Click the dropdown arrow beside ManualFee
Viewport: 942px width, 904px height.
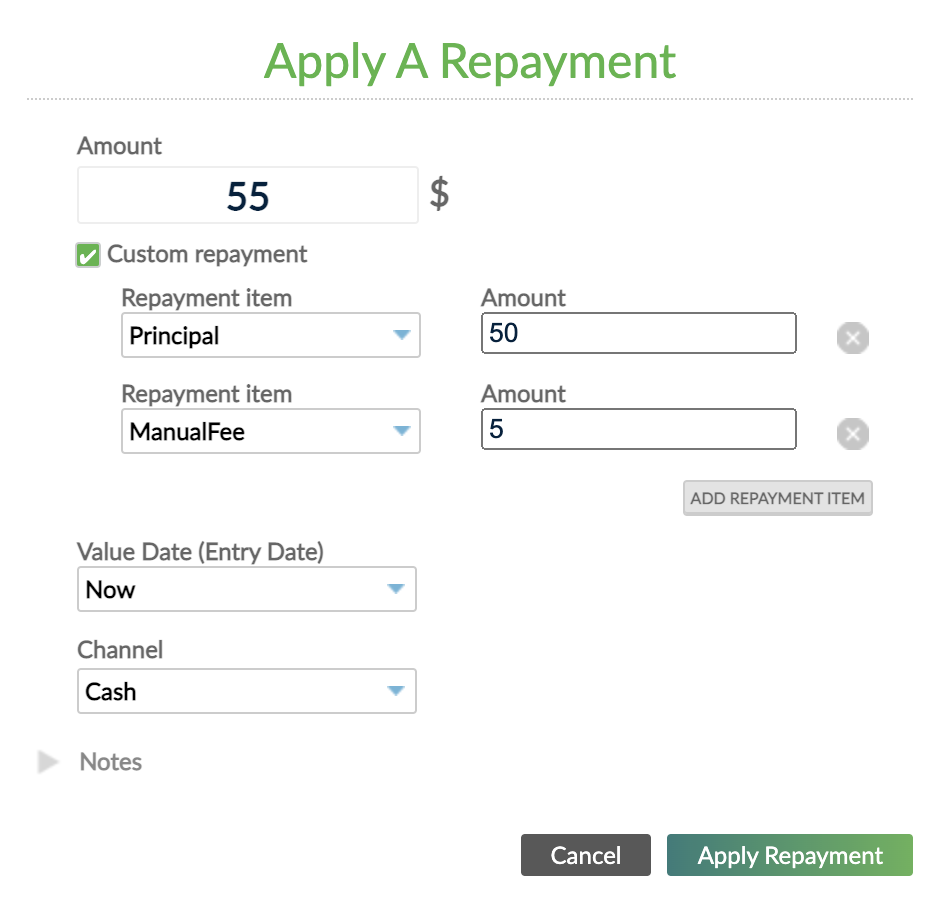(x=400, y=431)
